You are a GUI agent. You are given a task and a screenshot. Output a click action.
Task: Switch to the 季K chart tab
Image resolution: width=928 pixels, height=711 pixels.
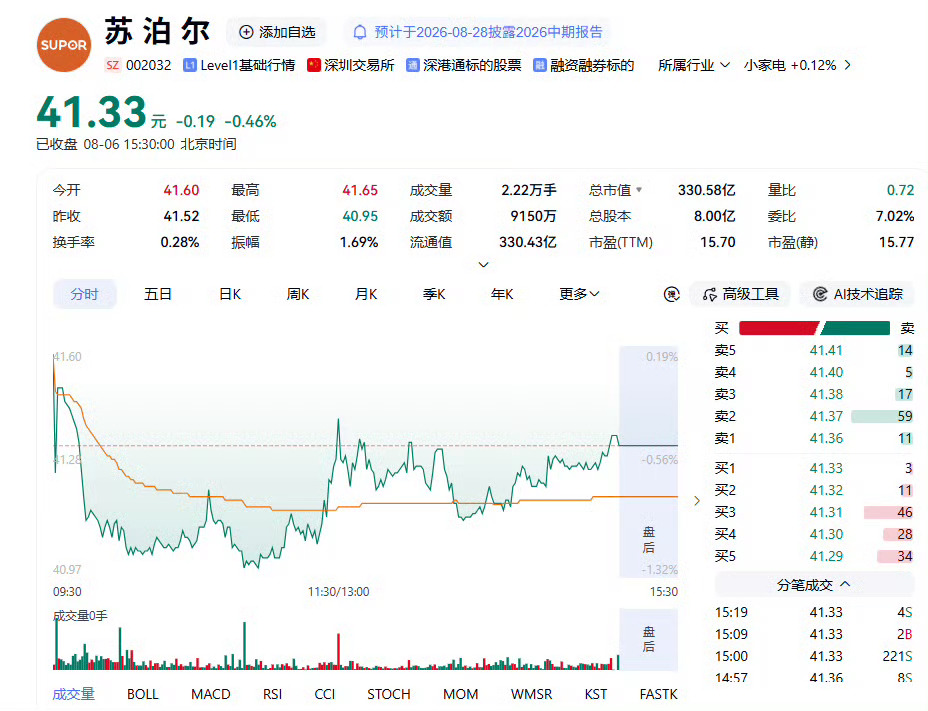434,294
